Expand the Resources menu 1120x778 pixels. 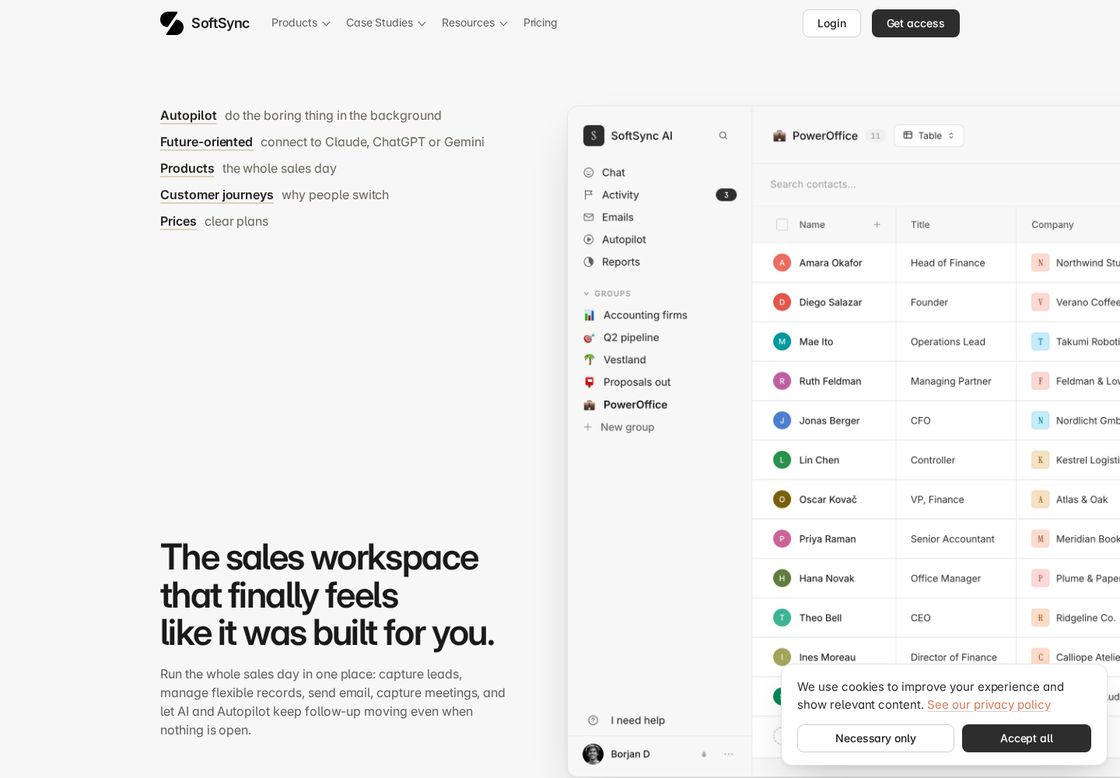474,23
